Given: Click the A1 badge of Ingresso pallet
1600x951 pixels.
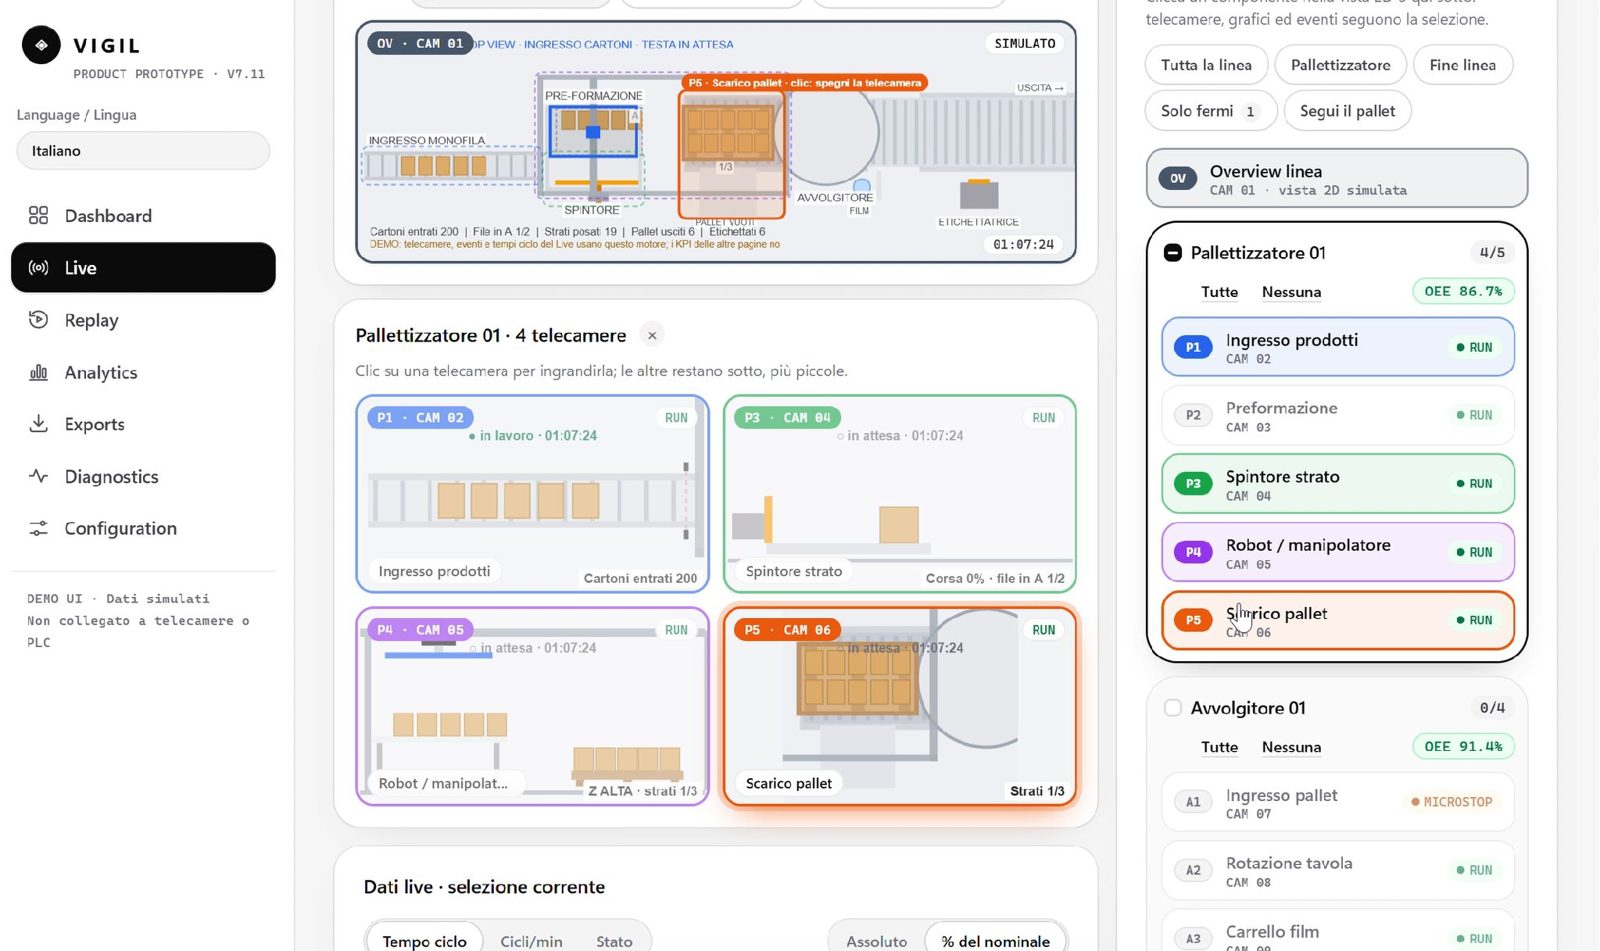Looking at the screenshot, I should [1193, 802].
